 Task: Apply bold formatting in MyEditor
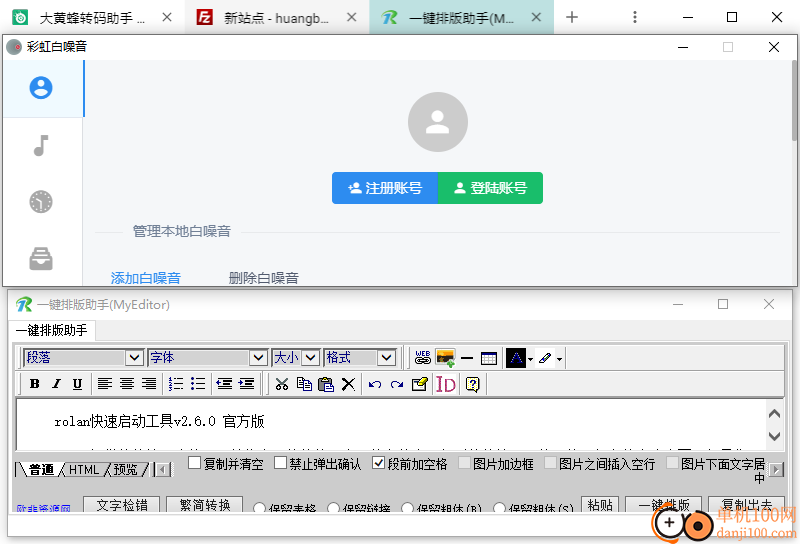coord(35,384)
